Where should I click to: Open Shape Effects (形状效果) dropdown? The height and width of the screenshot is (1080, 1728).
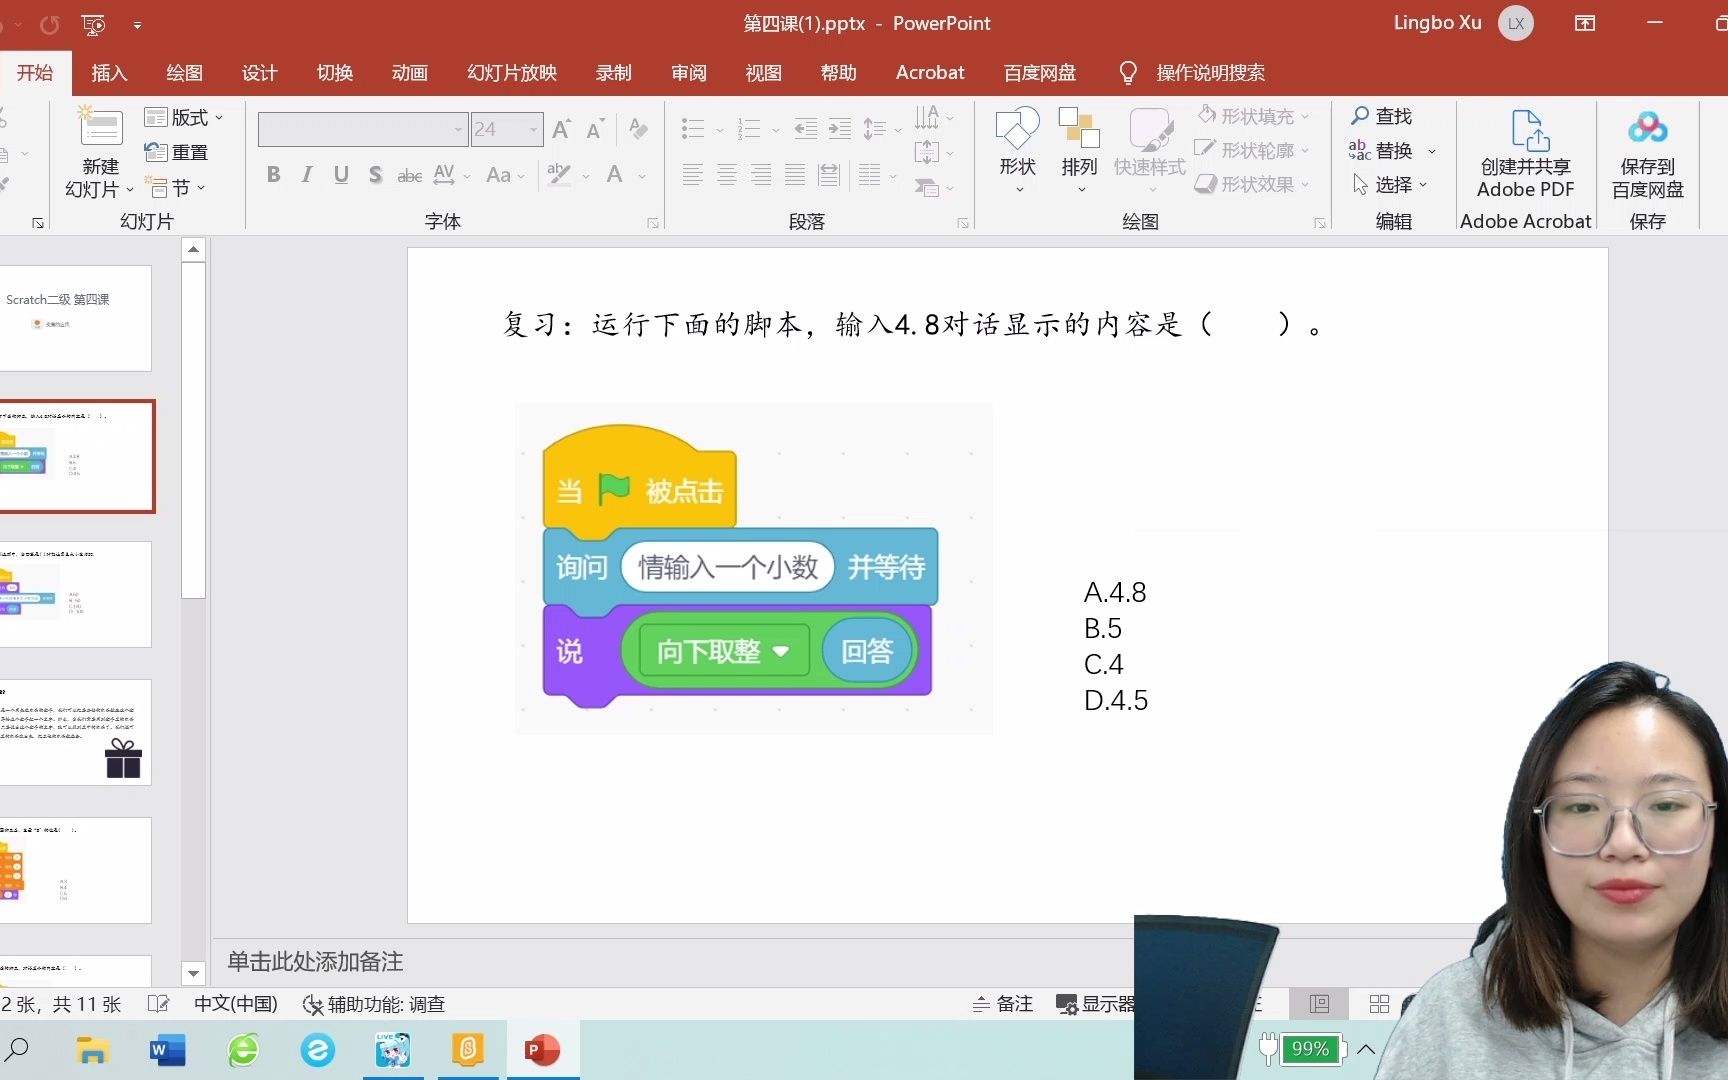point(1253,184)
